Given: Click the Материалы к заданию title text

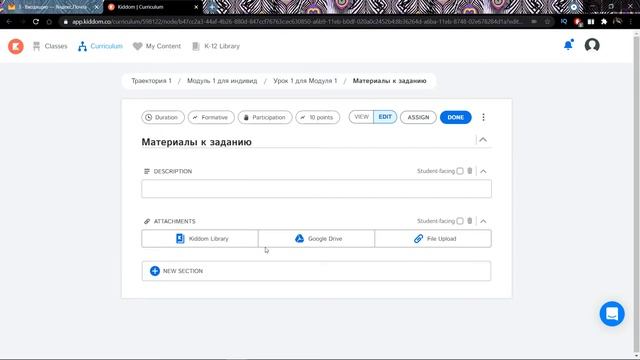Looking at the screenshot, I should 196,142.
